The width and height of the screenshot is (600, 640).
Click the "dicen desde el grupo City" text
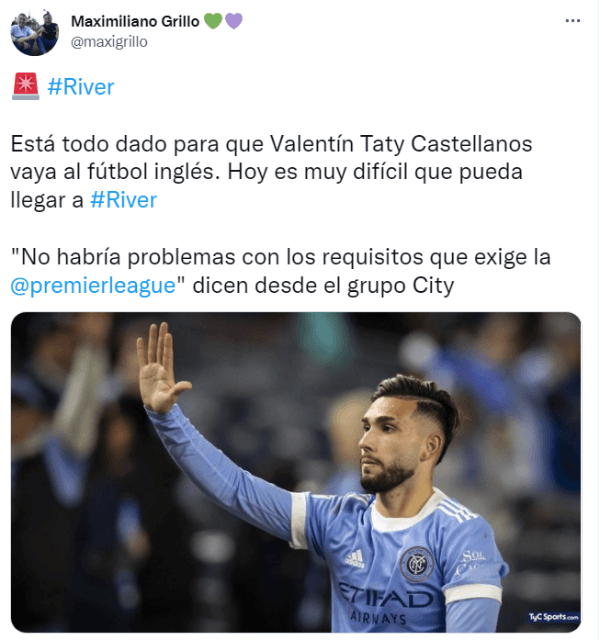[x=323, y=285]
